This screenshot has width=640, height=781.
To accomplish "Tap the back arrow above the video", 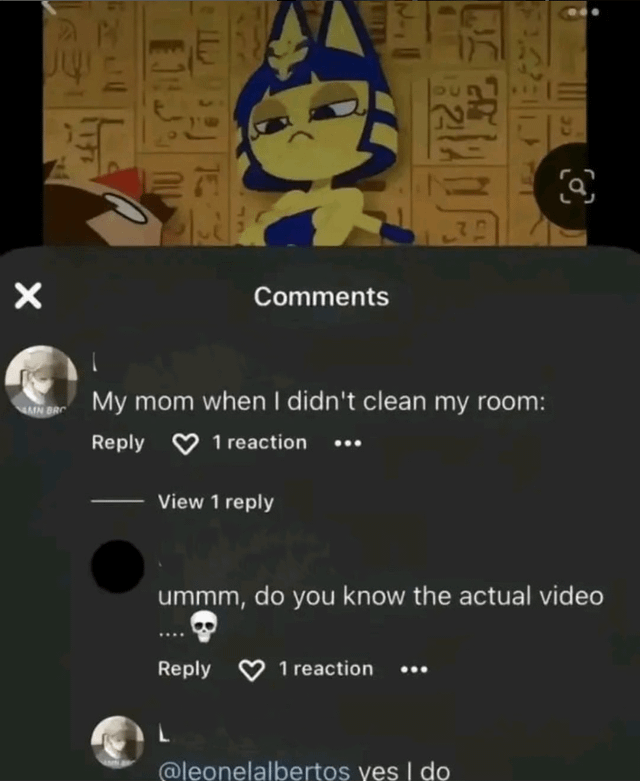I will (49, 7).
